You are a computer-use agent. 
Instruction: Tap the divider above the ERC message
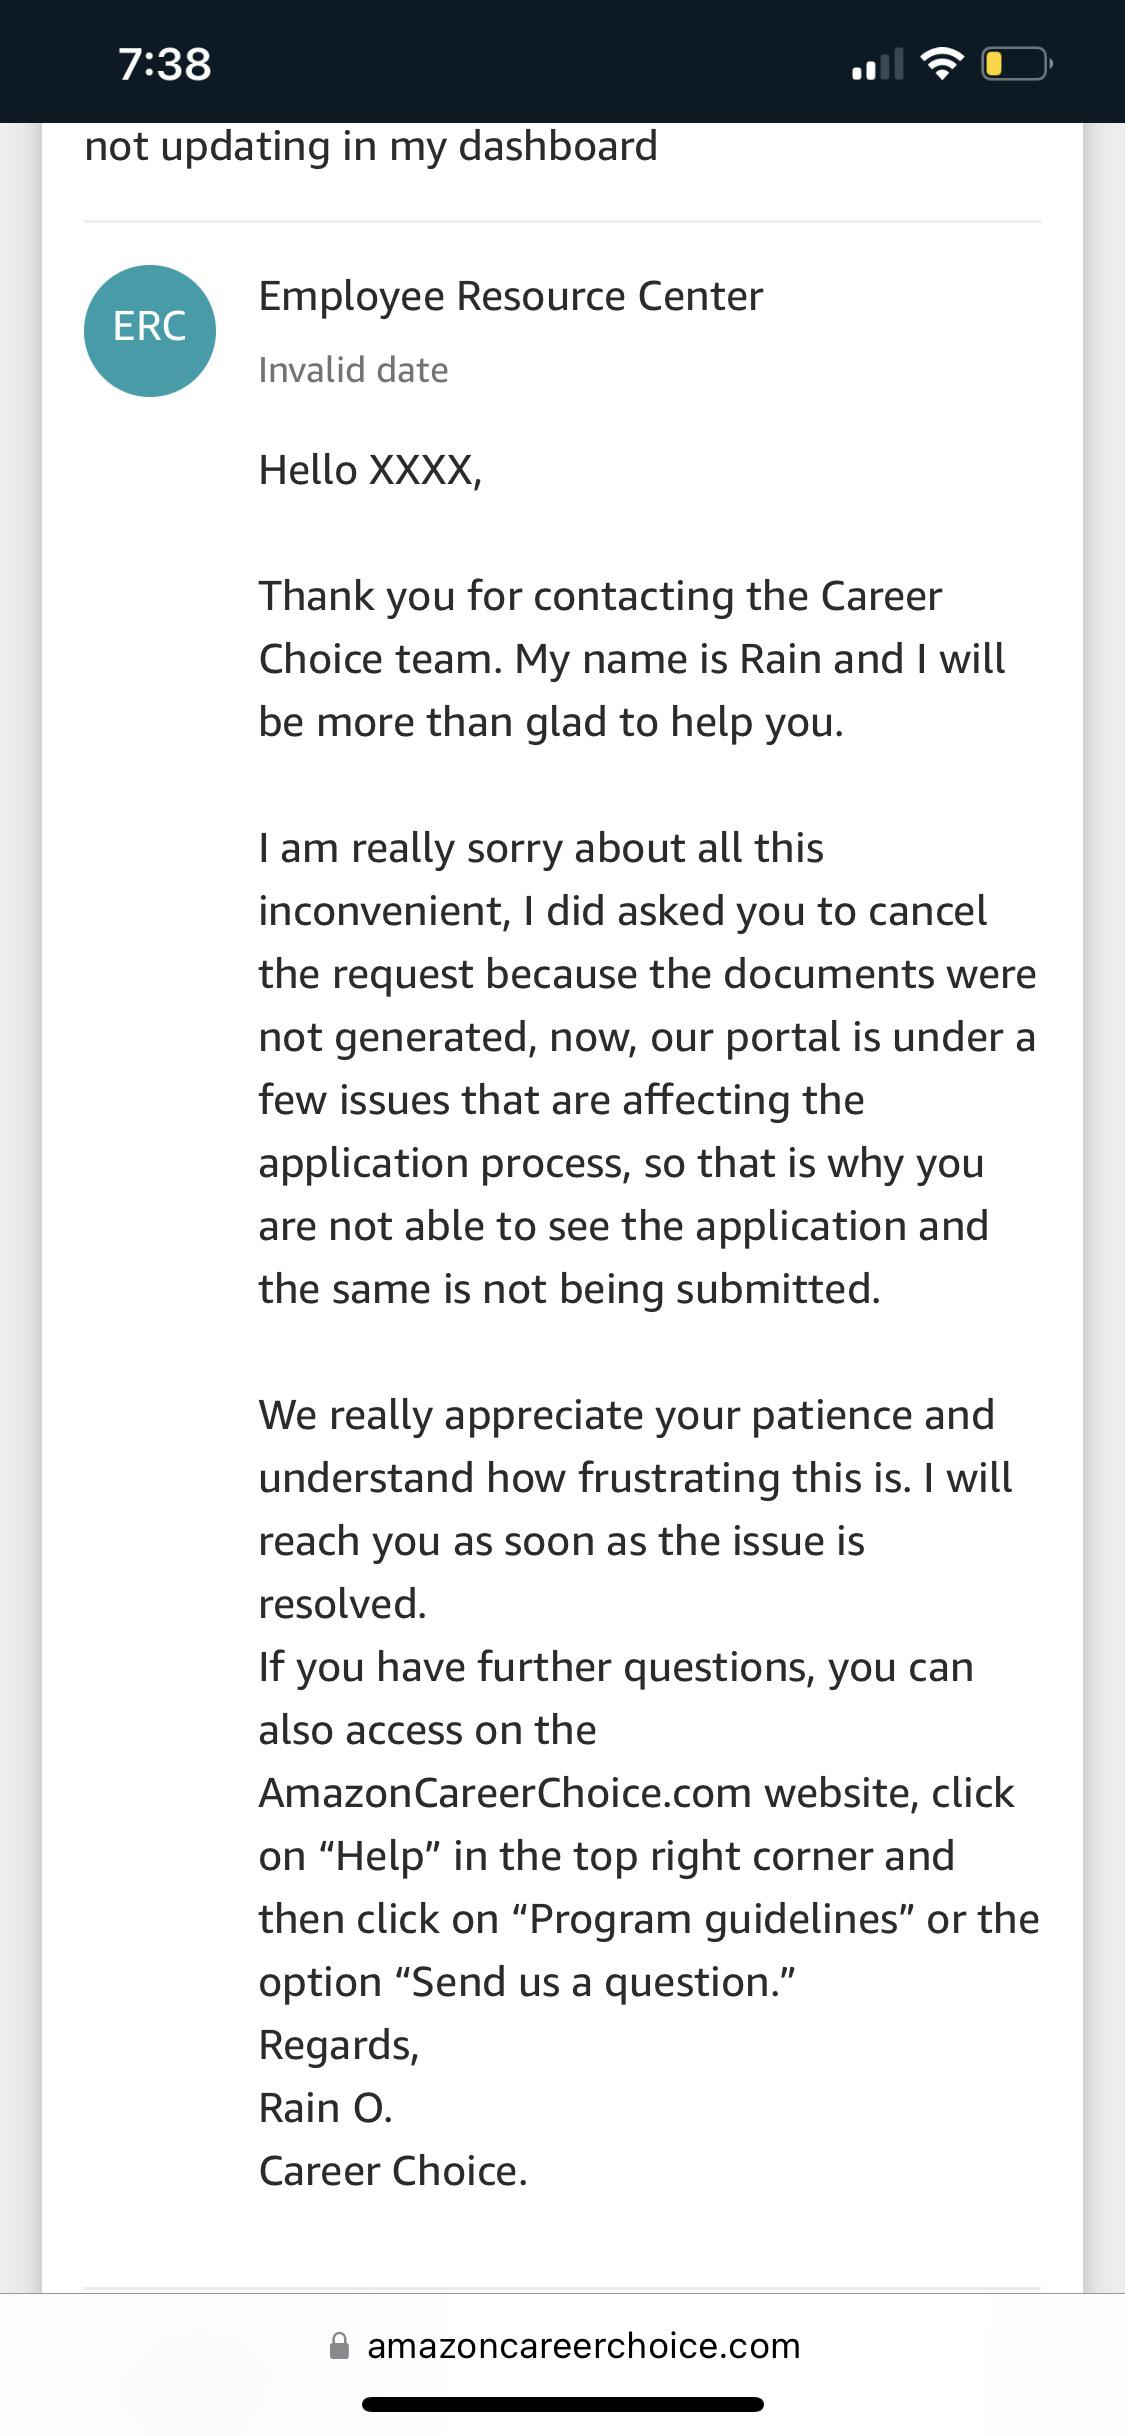562,219
